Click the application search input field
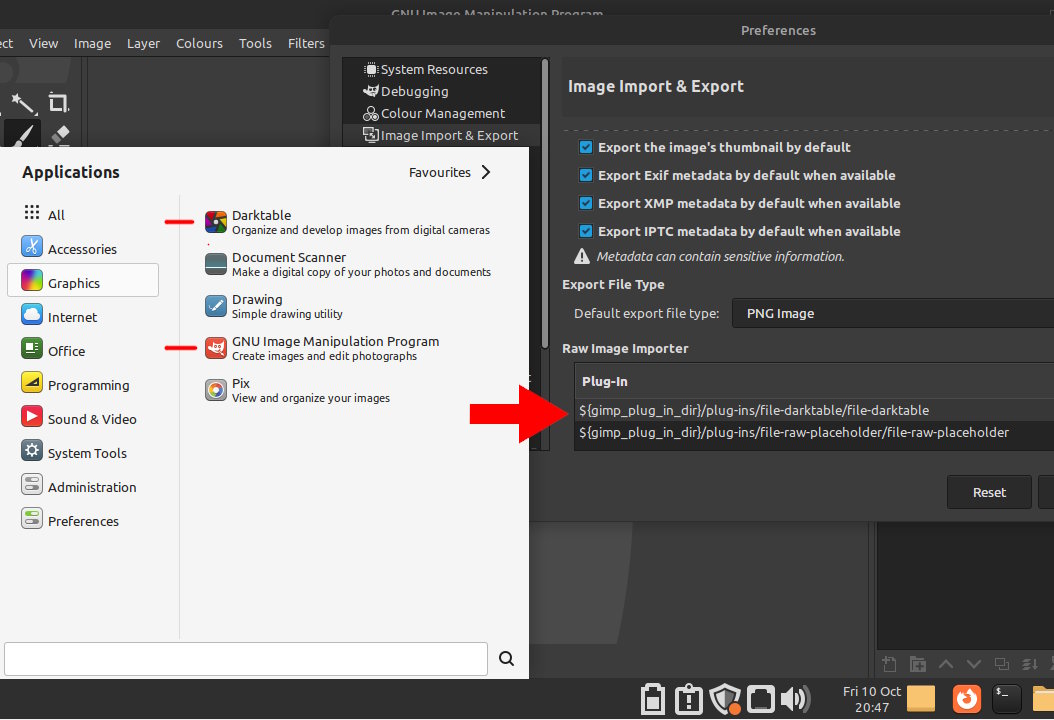The height and width of the screenshot is (720, 1054). [x=245, y=659]
